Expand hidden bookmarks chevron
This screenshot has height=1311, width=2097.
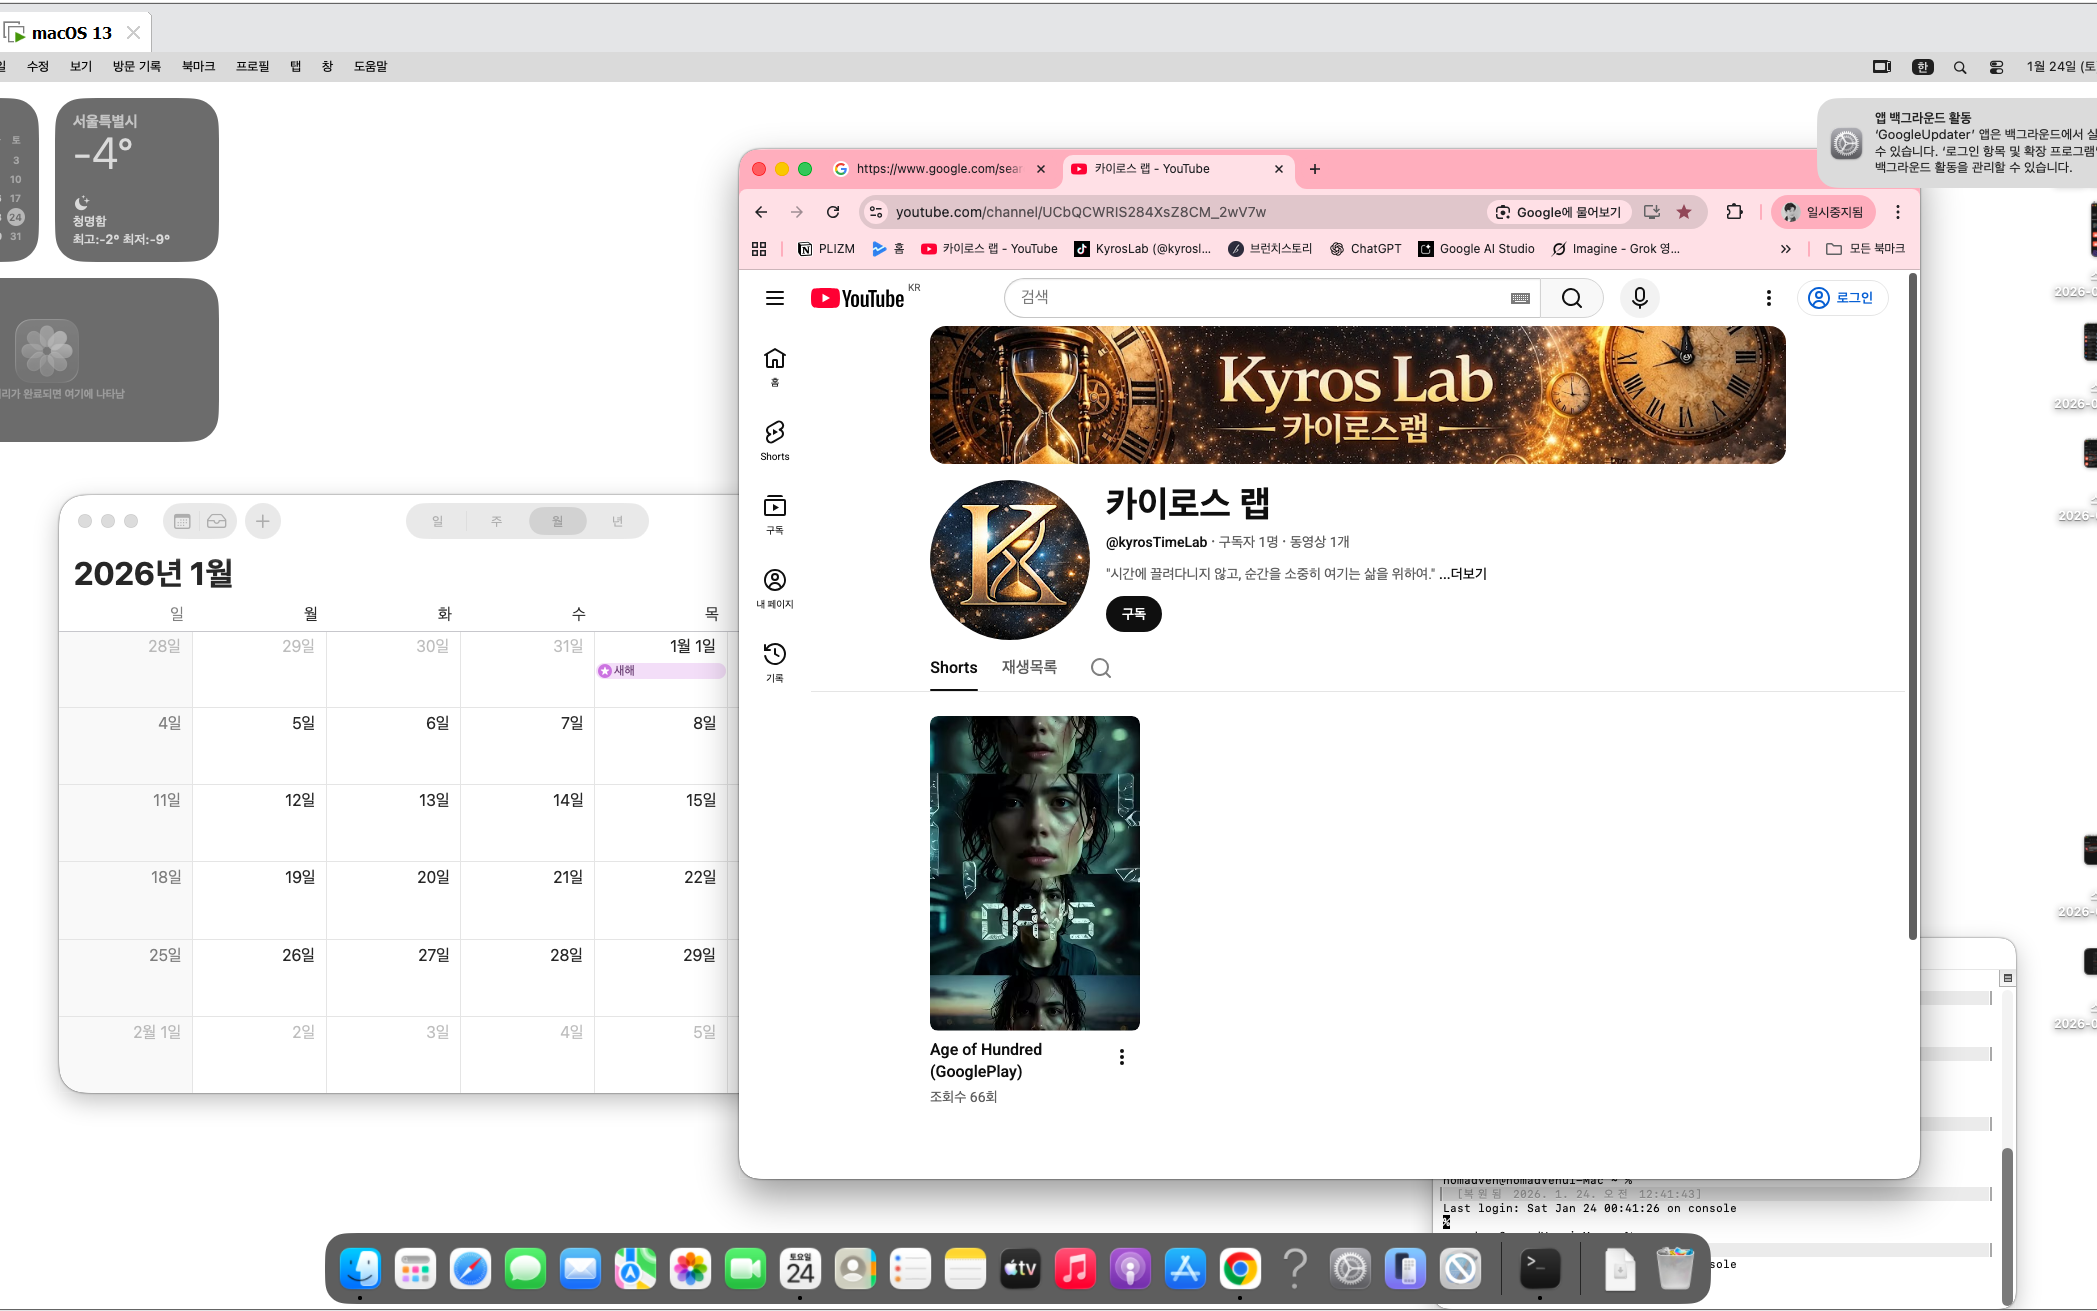pos(1785,249)
